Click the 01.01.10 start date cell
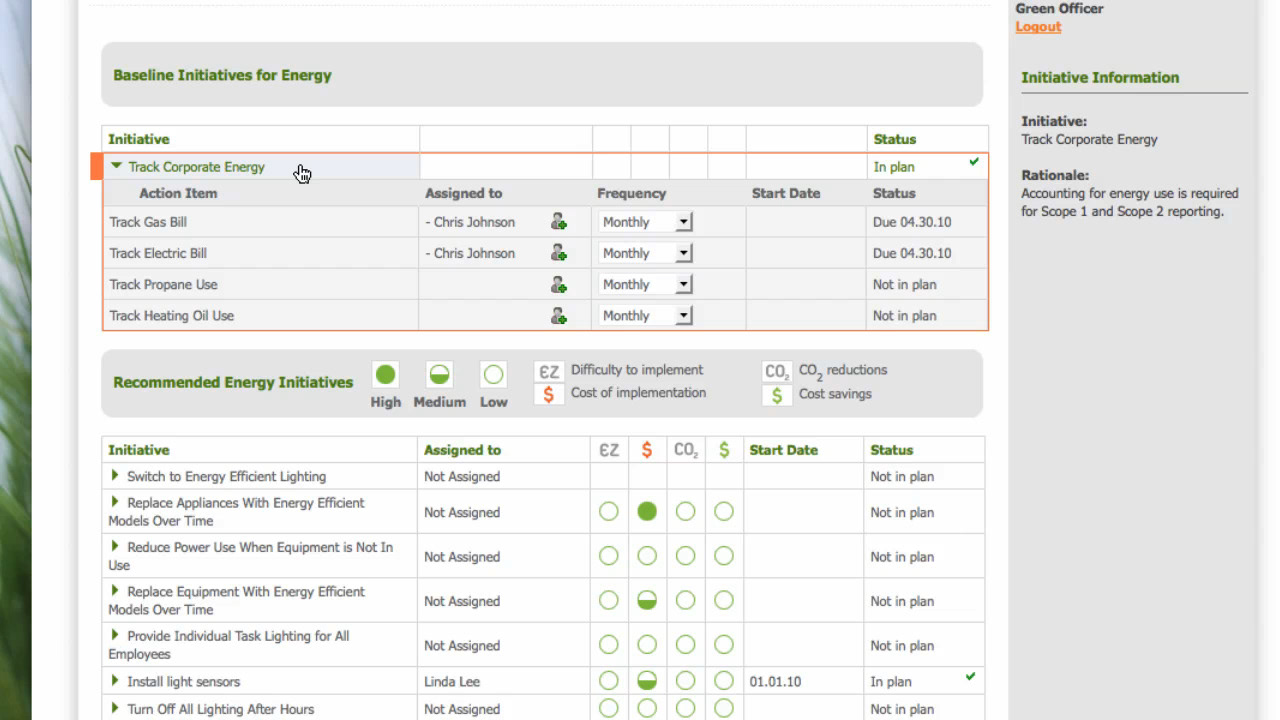Image resolution: width=1280 pixels, height=720 pixels. 774,681
